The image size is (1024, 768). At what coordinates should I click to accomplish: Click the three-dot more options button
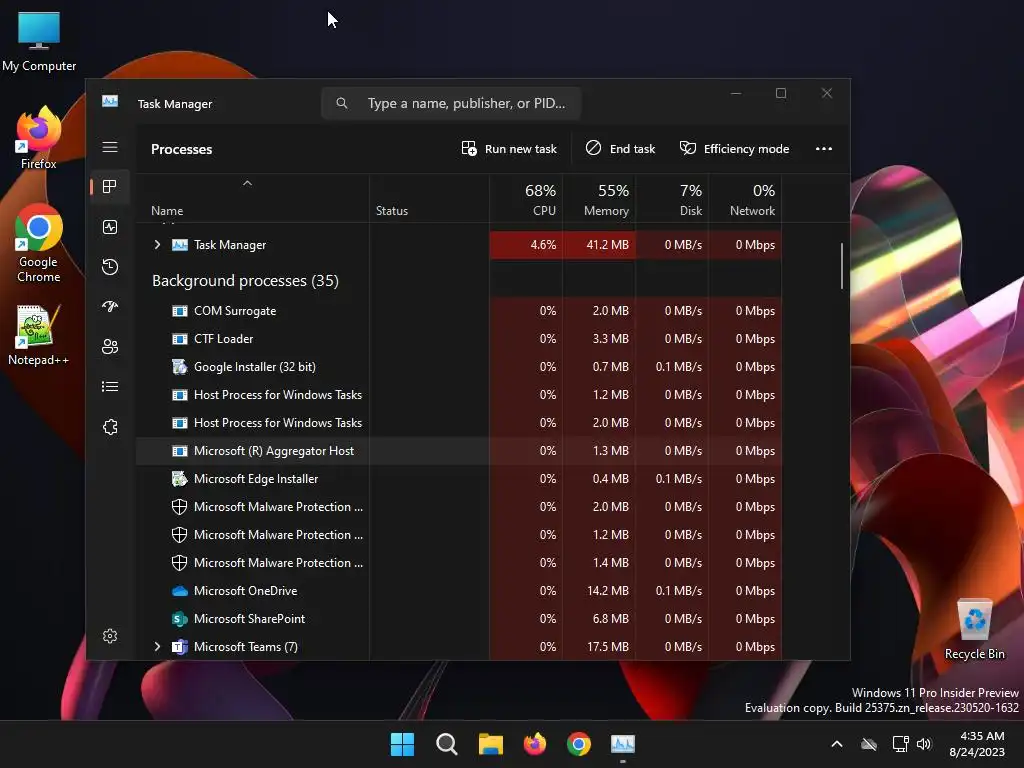coord(824,149)
